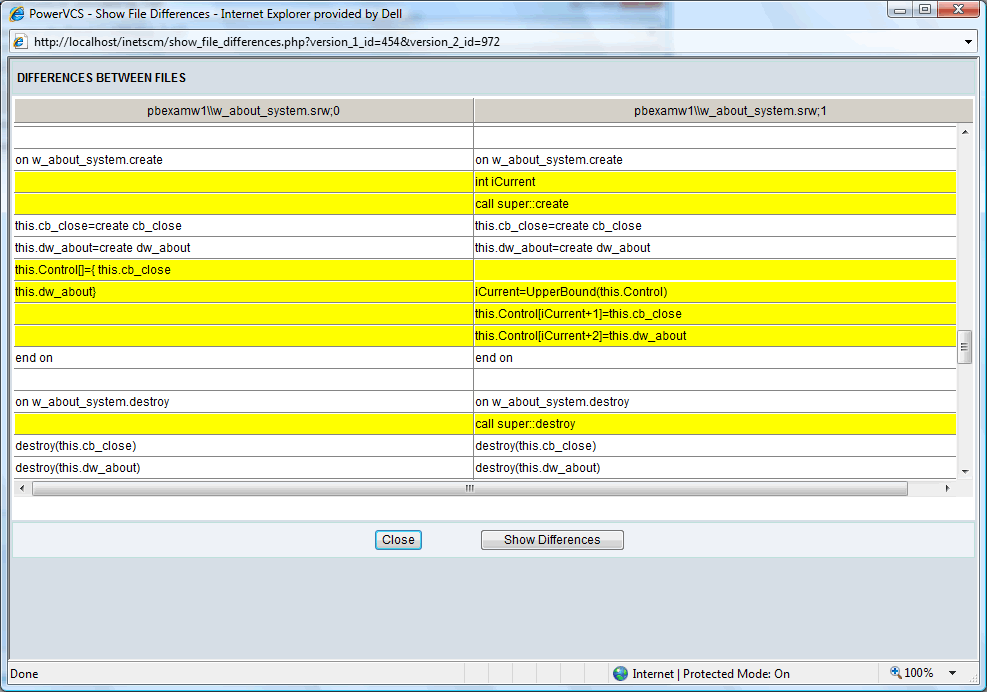Click 'on w_about_system.destroy' in the srw;1 column

(x=552, y=402)
